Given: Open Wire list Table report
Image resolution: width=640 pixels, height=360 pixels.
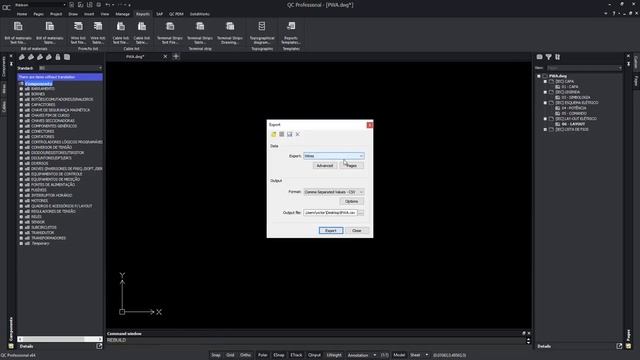Looking at the screenshot, I should coord(98,32).
